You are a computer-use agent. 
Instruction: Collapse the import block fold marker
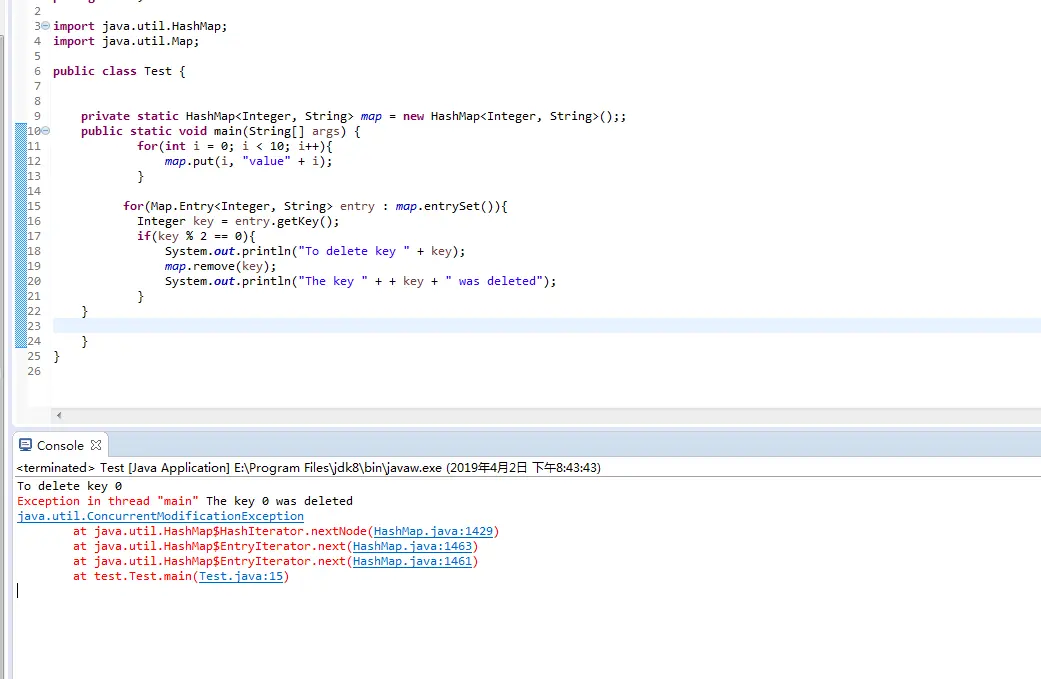46,26
